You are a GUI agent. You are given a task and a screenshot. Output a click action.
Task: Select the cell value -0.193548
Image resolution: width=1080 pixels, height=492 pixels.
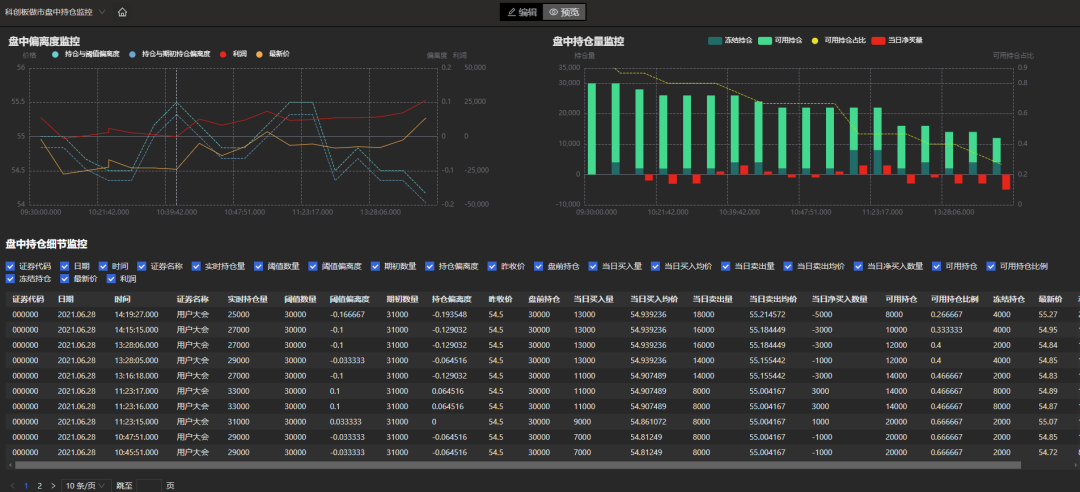click(449, 314)
